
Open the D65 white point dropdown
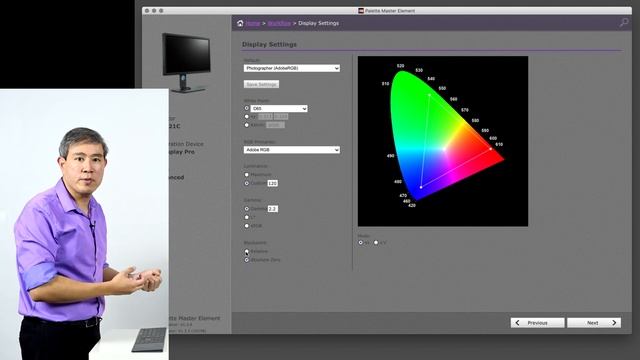(x=279, y=109)
